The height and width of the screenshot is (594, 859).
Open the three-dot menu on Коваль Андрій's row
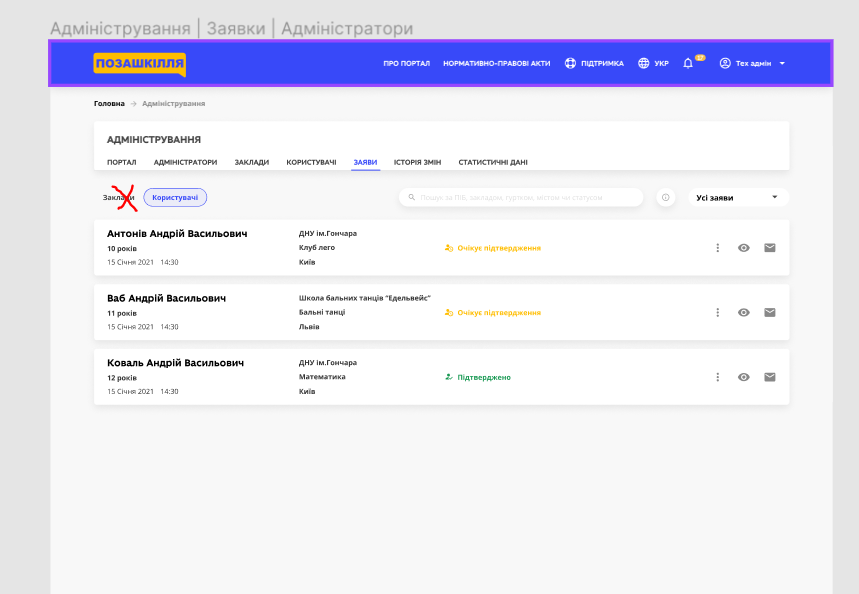click(717, 377)
